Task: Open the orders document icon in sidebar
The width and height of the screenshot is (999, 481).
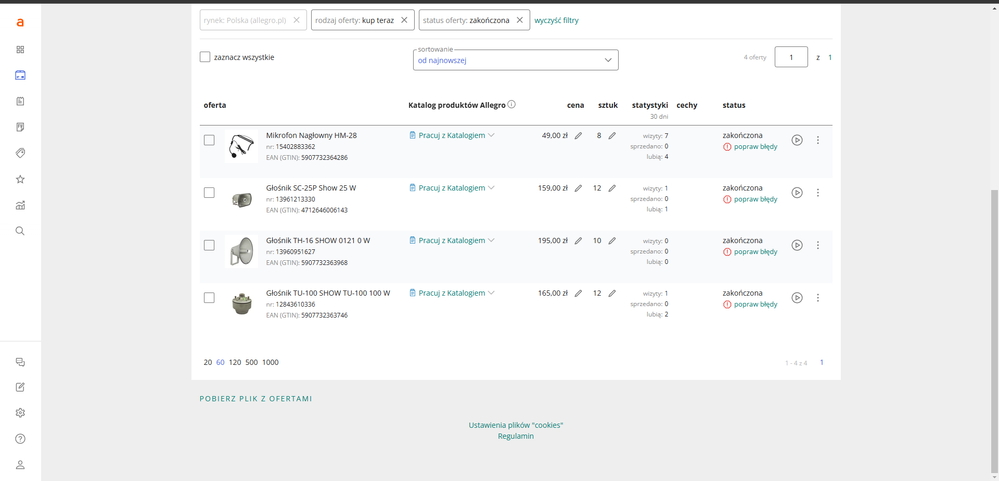Action: tap(20, 101)
